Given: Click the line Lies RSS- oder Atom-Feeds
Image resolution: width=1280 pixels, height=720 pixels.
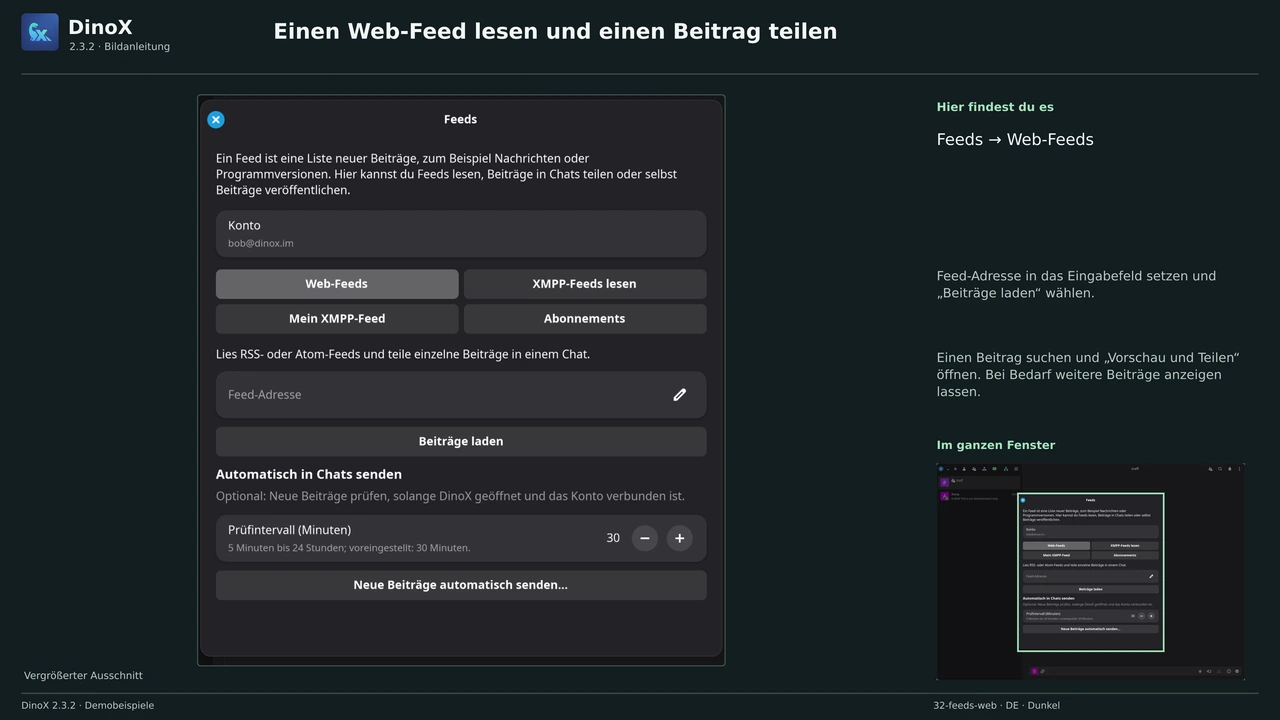Looking at the screenshot, I should pos(403,354).
